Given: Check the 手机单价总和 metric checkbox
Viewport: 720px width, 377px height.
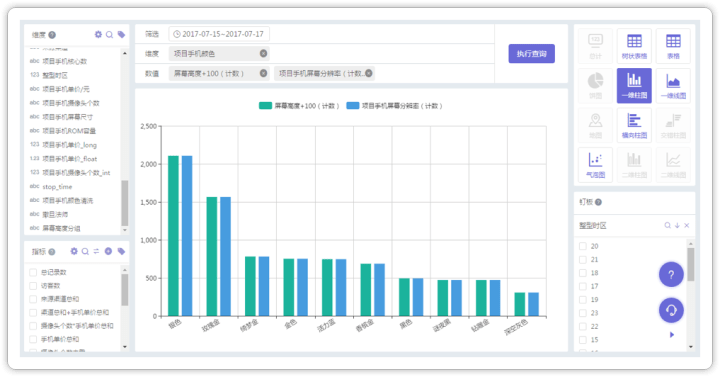Looking at the screenshot, I should pyautogui.click(x=33, y=339).
